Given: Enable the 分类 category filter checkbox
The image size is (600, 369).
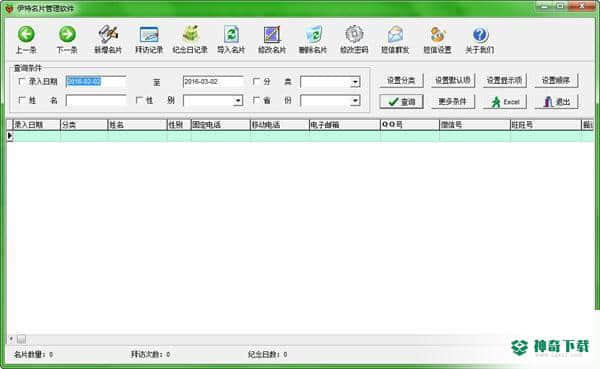Looking at the screenshot, I should 256,81.
